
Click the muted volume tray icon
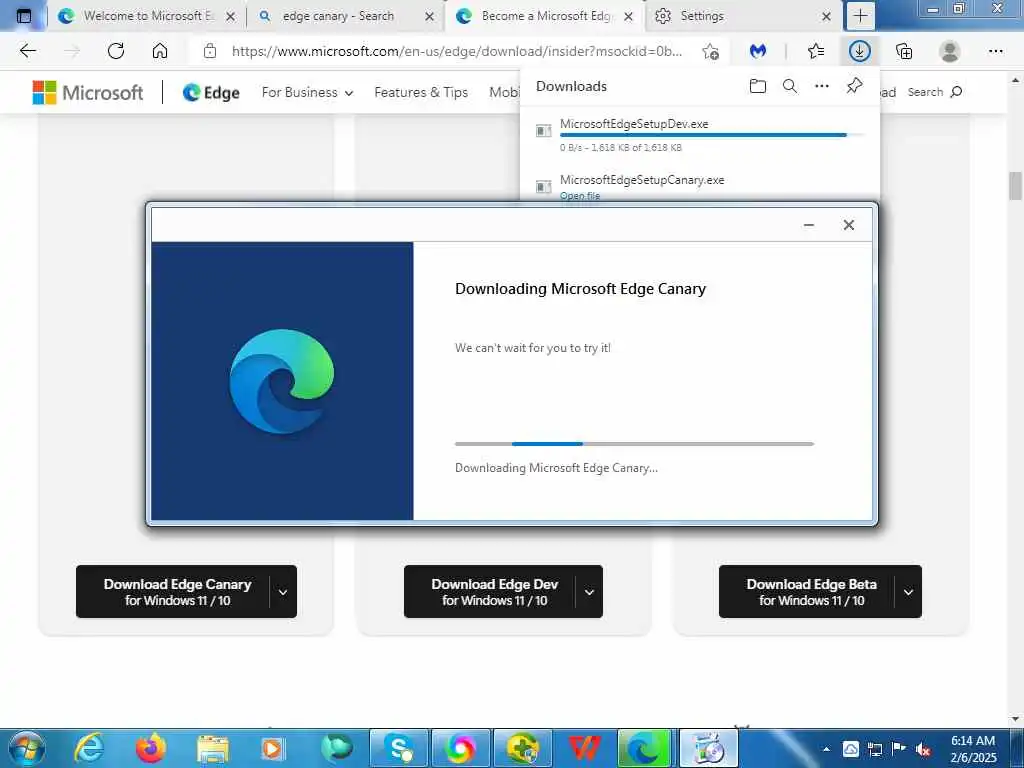click(x=923, y=749)
